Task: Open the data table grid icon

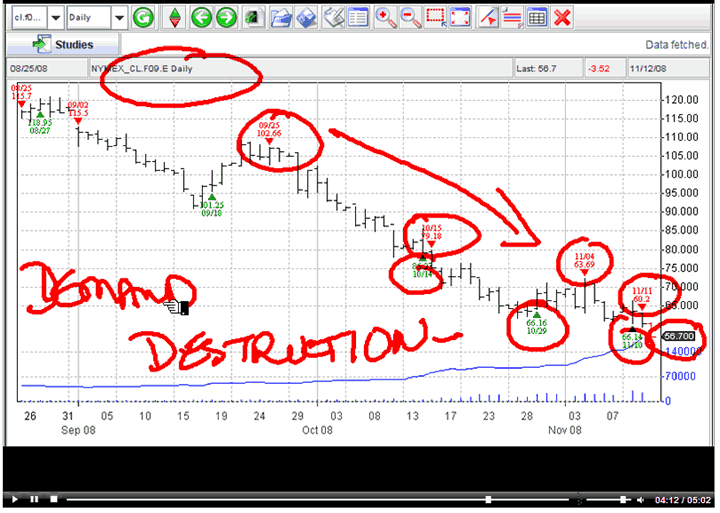Action: pyautogui.click(x=537, y=18)
